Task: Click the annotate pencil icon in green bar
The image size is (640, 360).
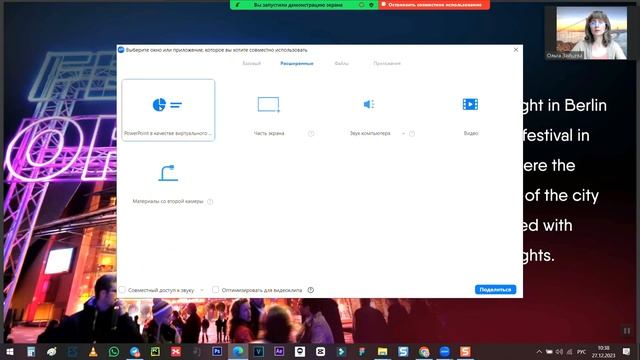Action: 238,5
